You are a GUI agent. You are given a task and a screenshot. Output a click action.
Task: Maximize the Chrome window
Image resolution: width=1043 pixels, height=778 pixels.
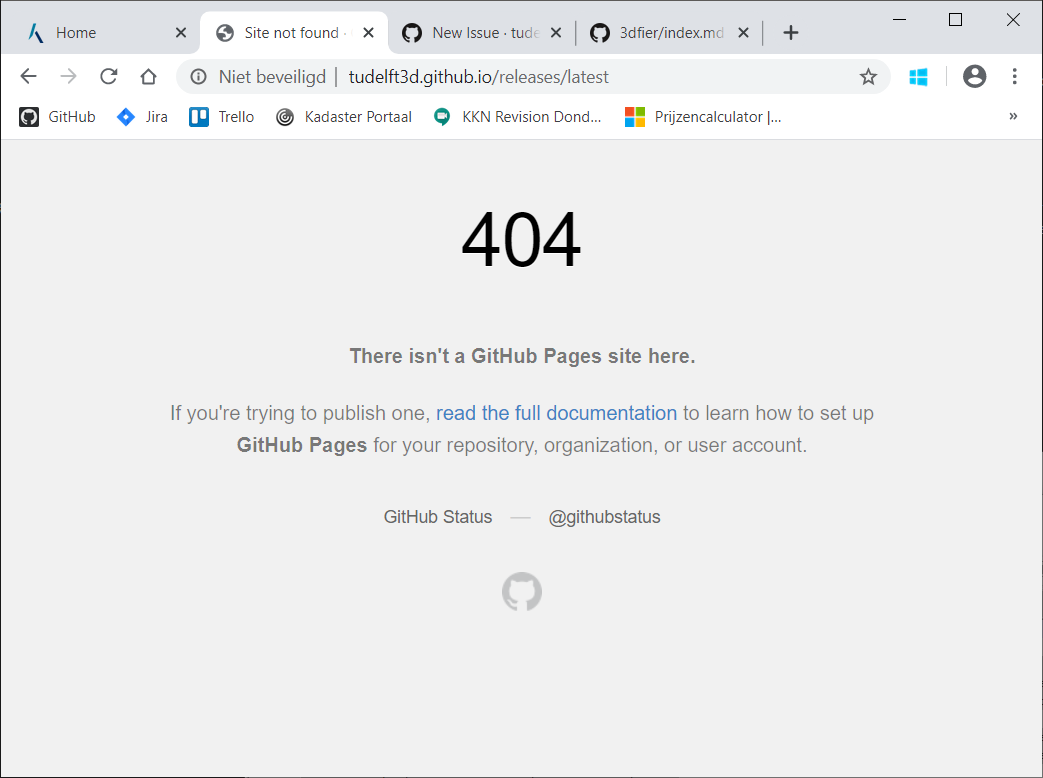point(955,20)
